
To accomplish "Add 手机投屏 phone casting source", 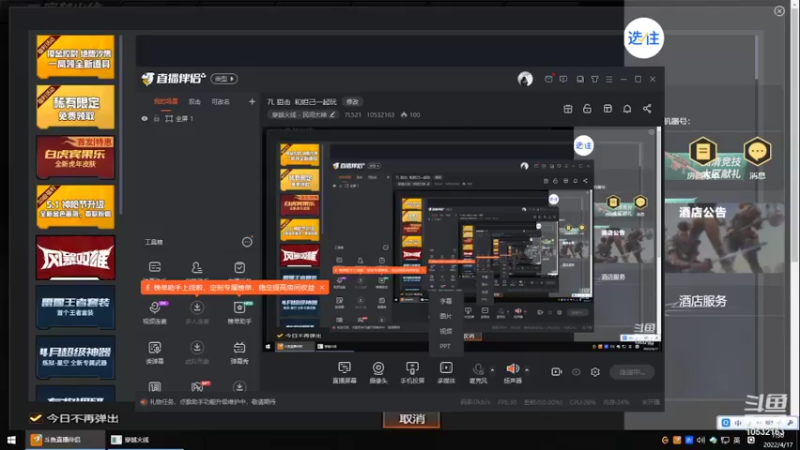I will point(412,372).
